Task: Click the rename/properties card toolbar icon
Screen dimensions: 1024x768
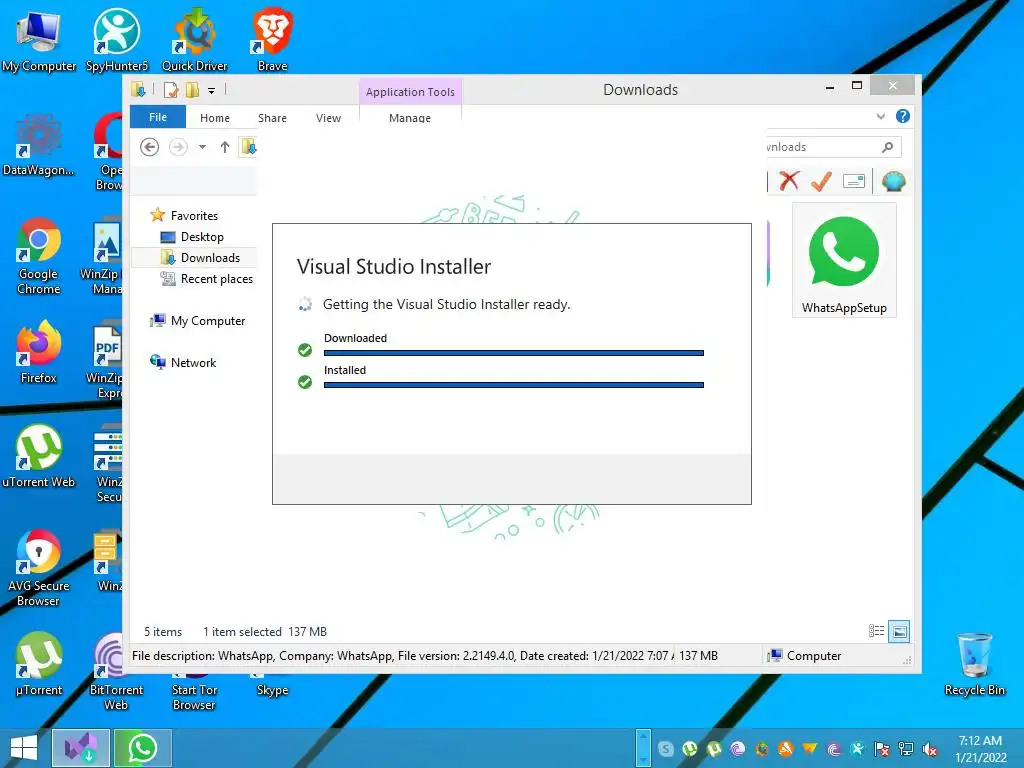Action: (854, 181)
